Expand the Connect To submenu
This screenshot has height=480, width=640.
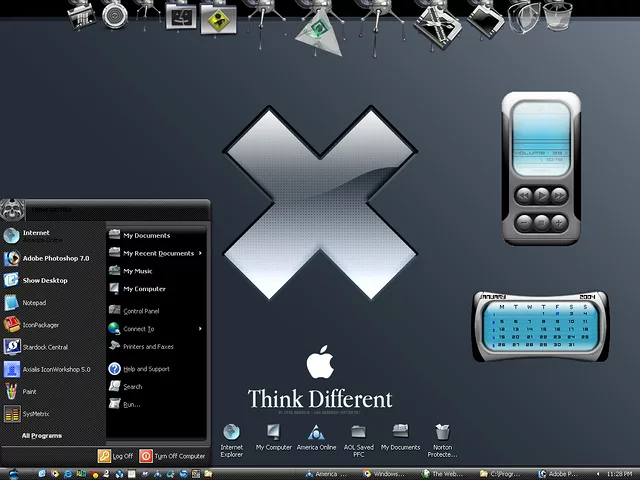tap(138, 329)
